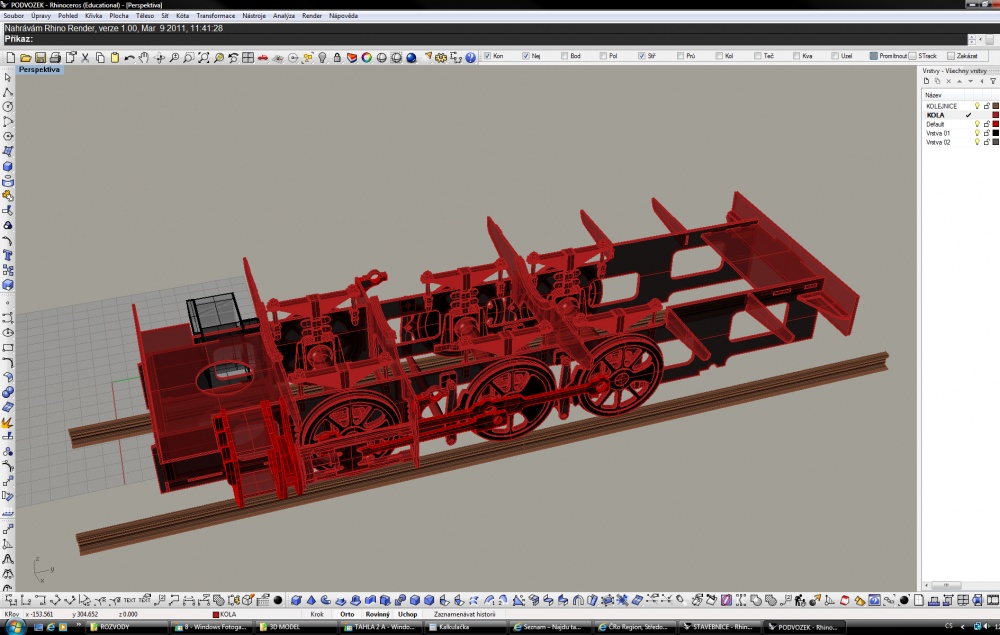Toggle the Stř osnap checkbox

642,56
